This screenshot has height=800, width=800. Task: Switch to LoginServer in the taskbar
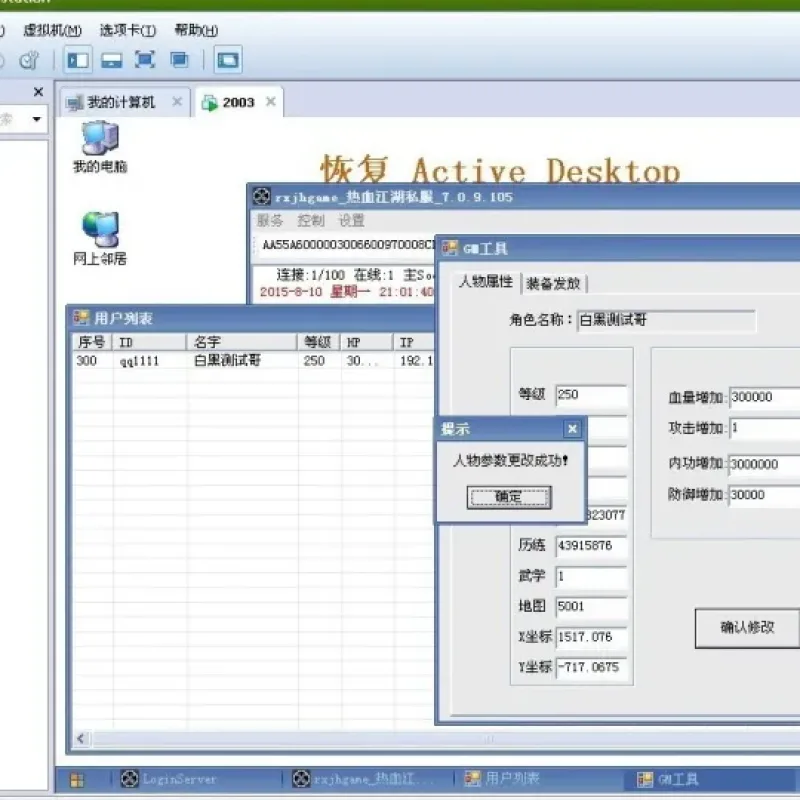coord(168,779)
